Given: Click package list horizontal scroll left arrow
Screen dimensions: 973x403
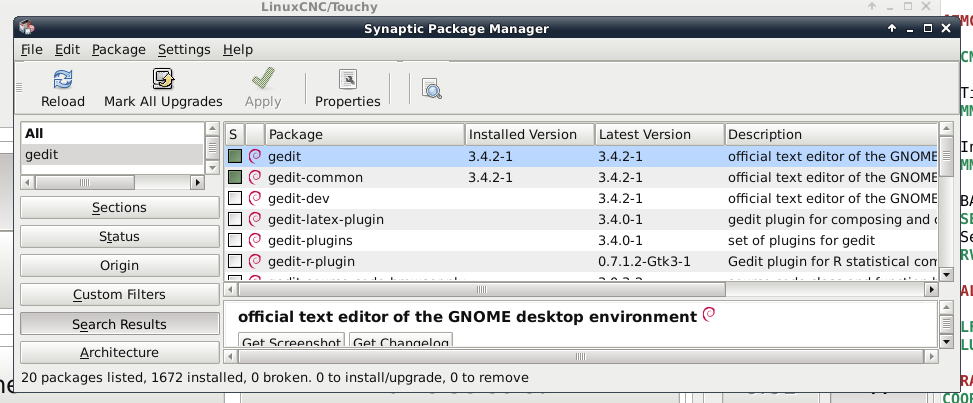Looking at the screenshot, I should tap(230, 289).
